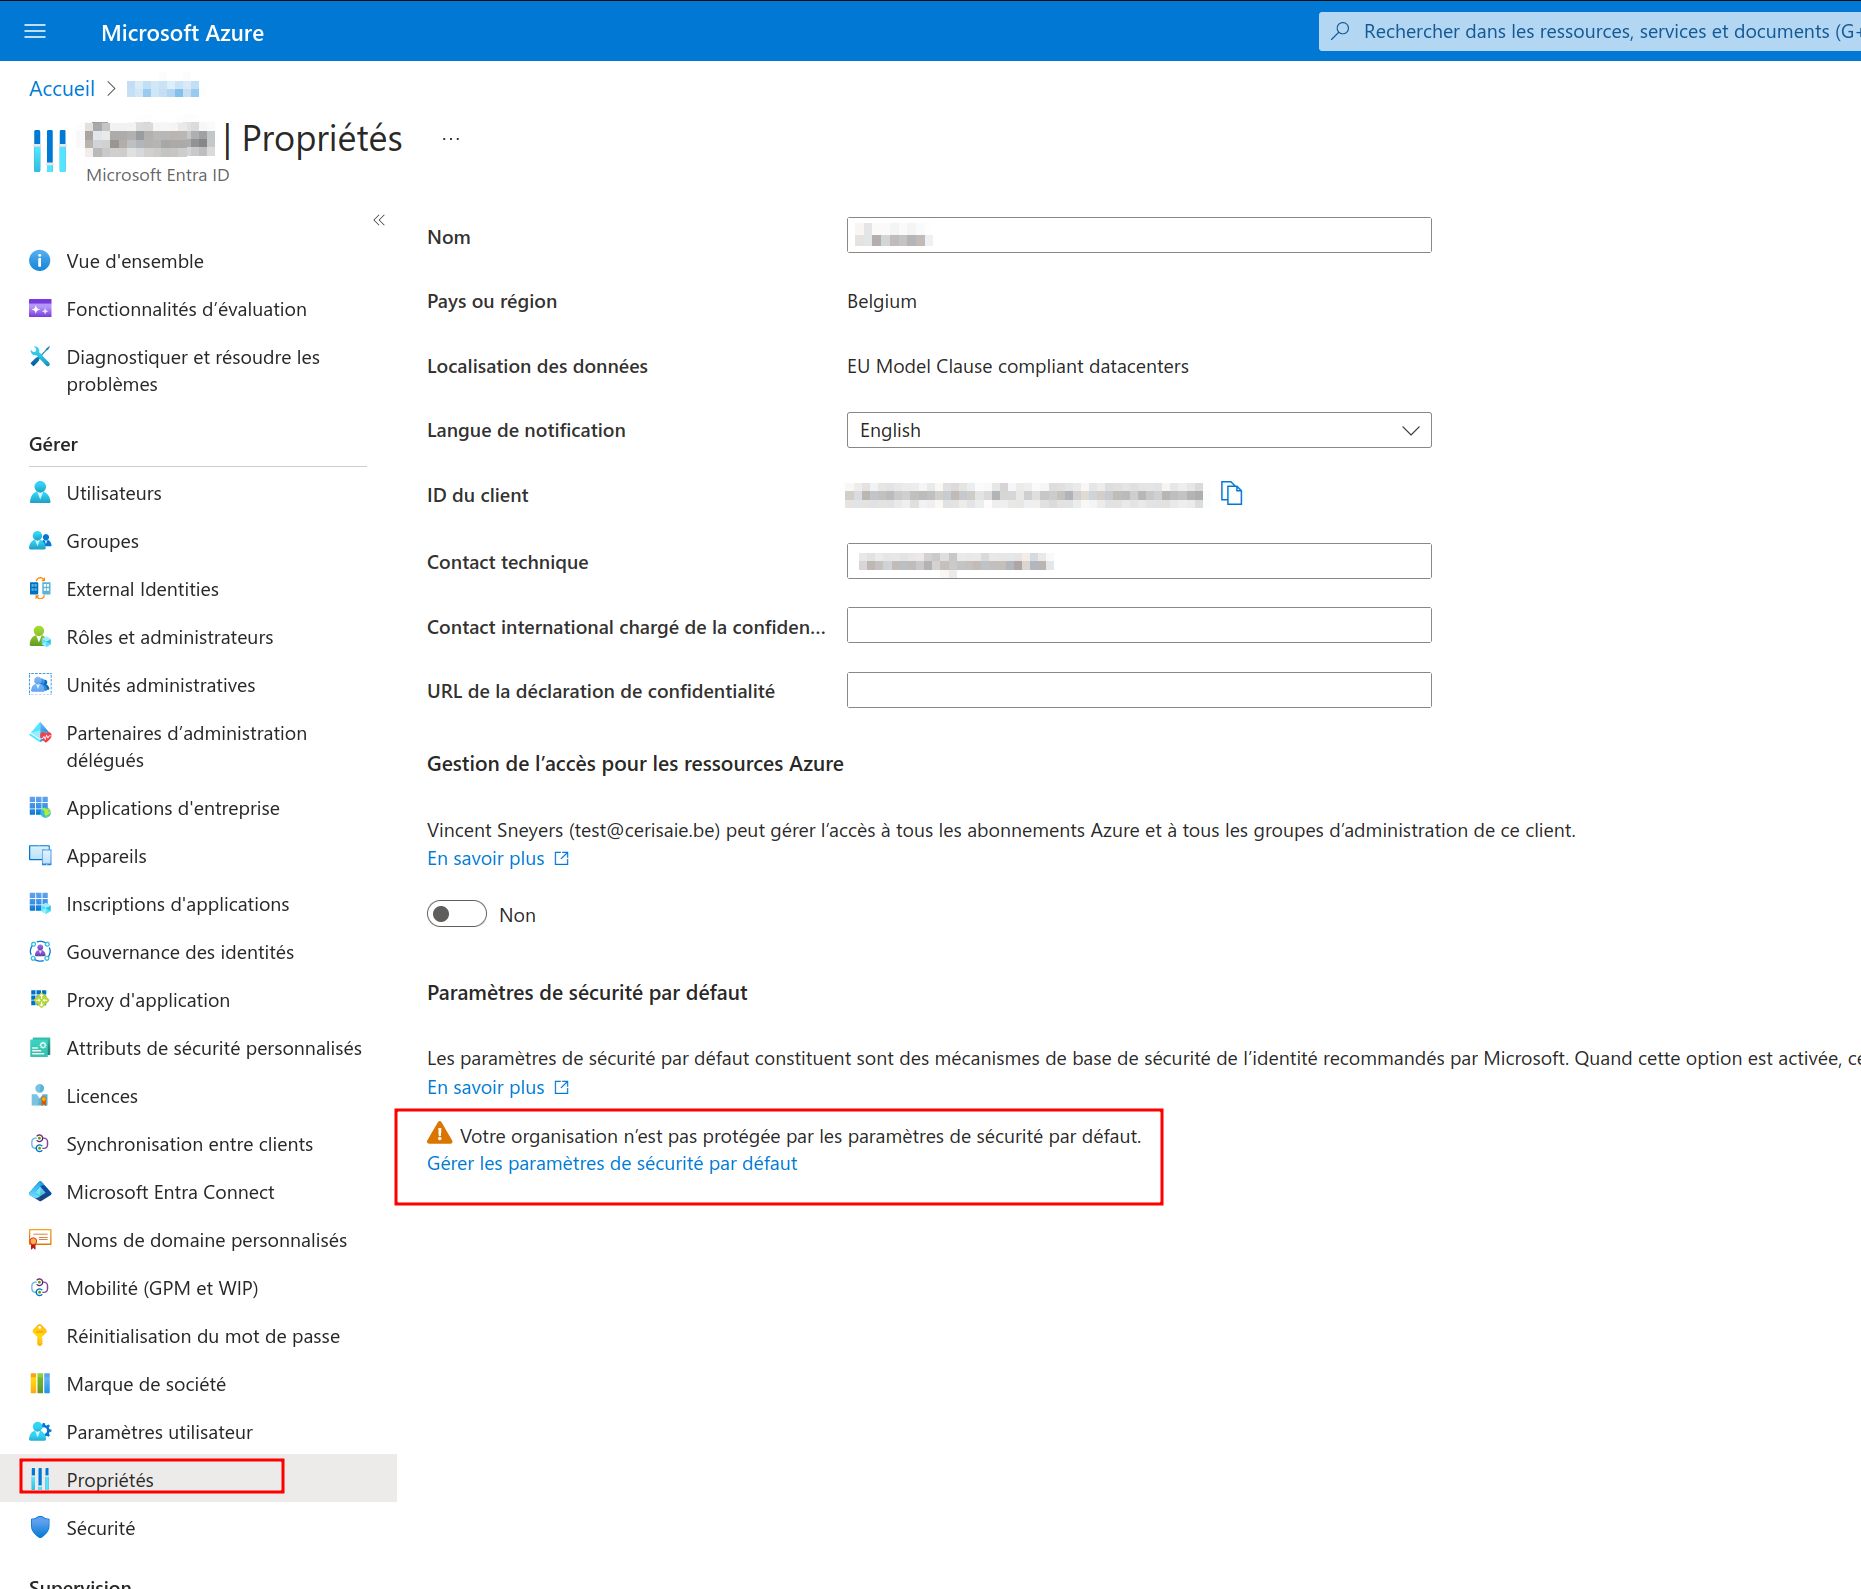The image size is (1861, 1589).
Task: Toggle Azure resource access management switch
Action: tap(457, 914)
